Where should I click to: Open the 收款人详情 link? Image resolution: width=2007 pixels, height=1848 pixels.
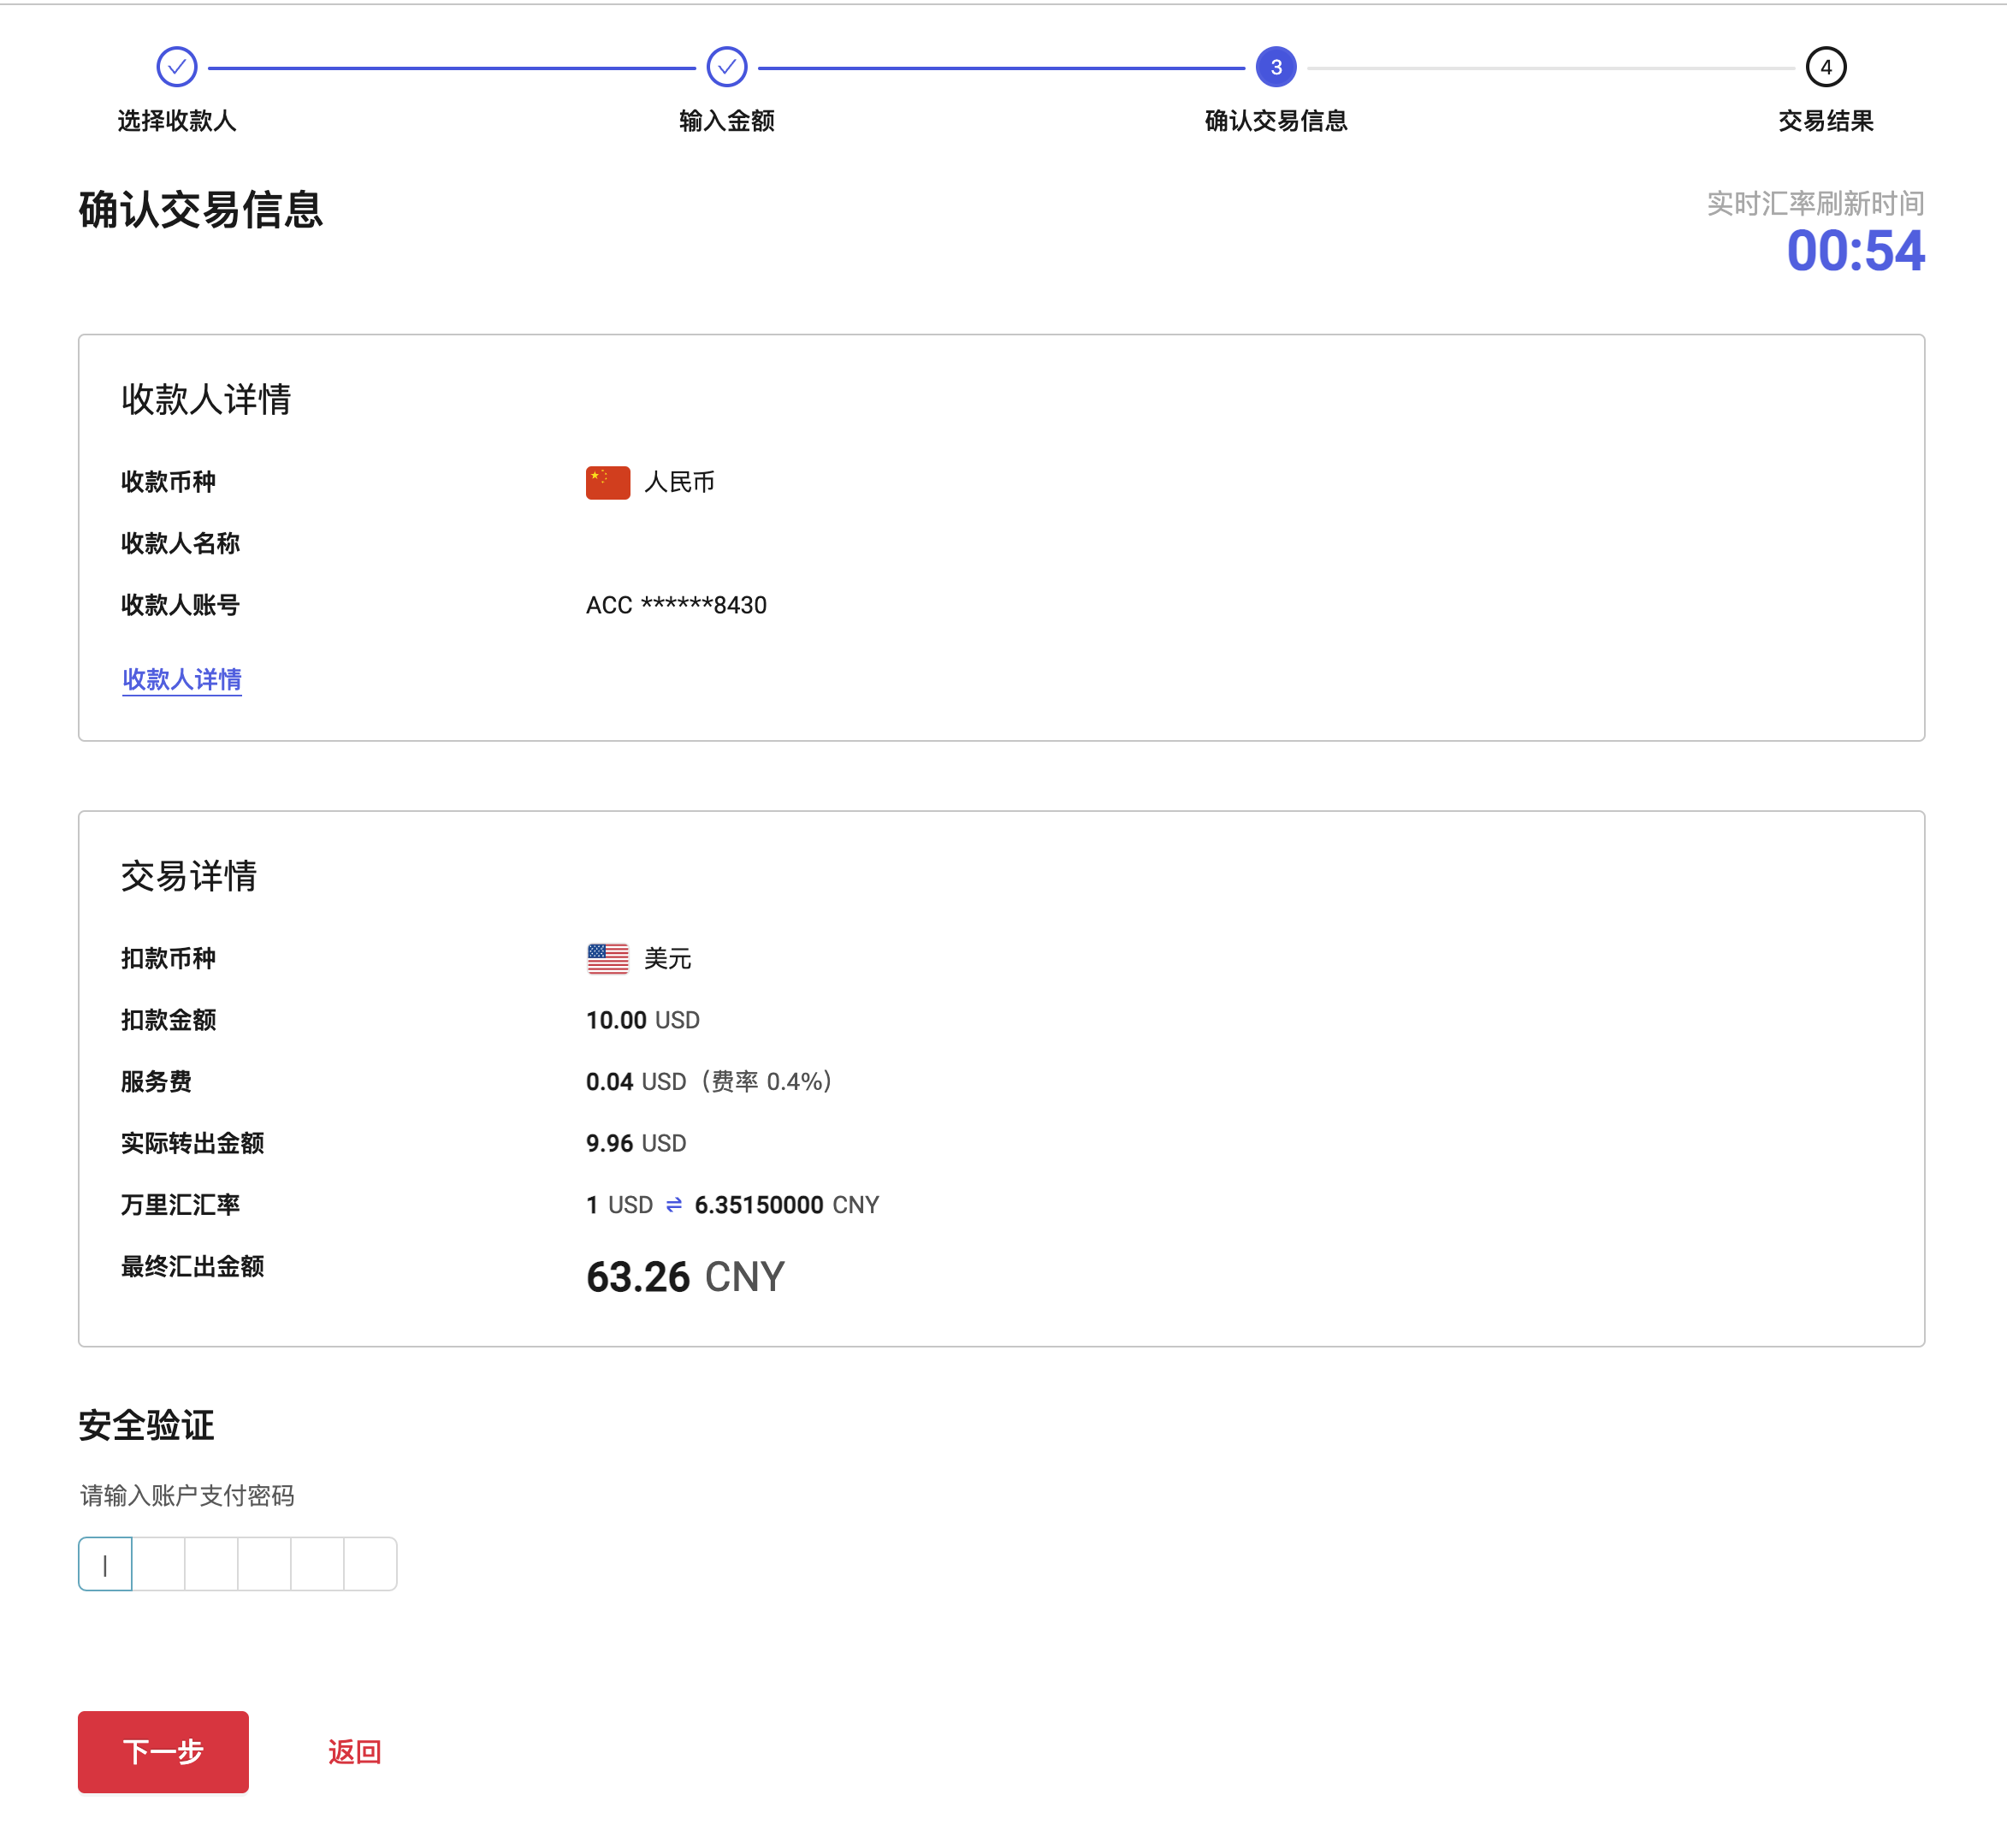(x=181, y=679)
